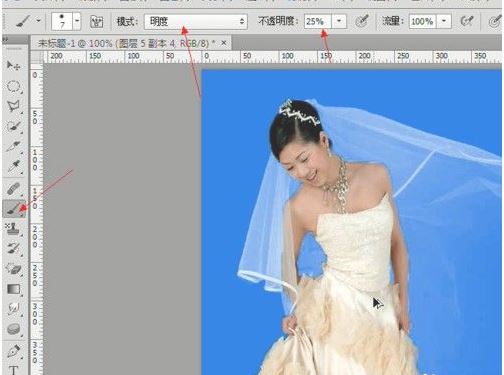Click the ruler origin corner box
Viewport: 504px width, 375px height.
pos(37,57)
